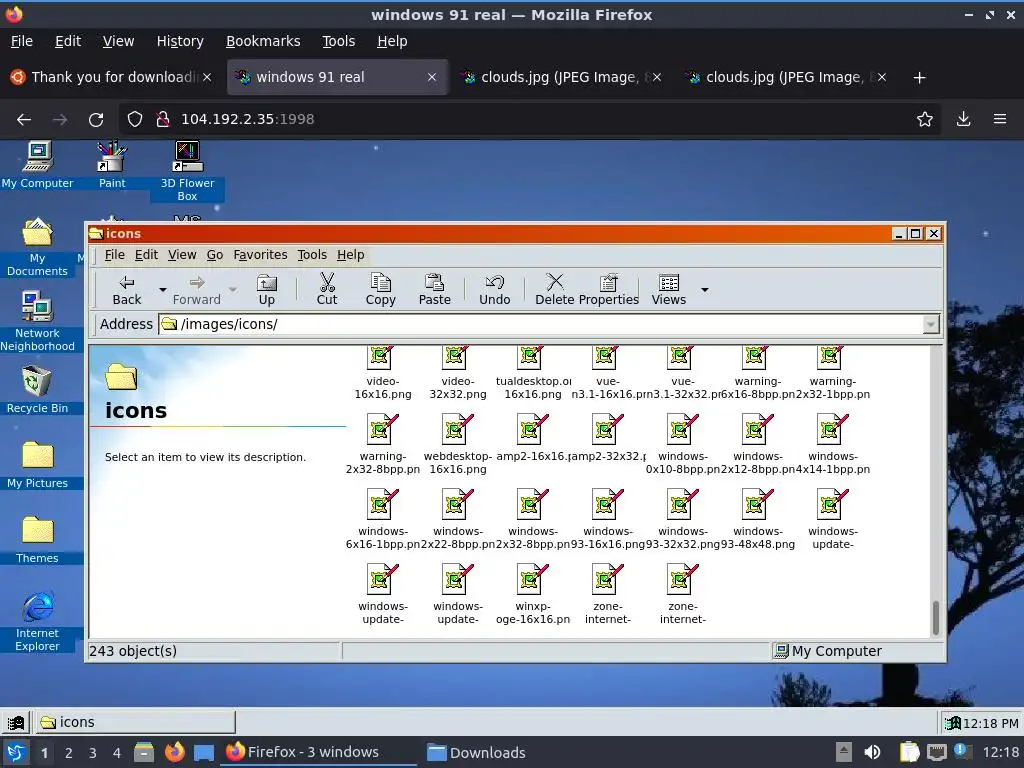Click the /images/icons/ address field
The image size is (1024, 768).
tap(541, 325)
